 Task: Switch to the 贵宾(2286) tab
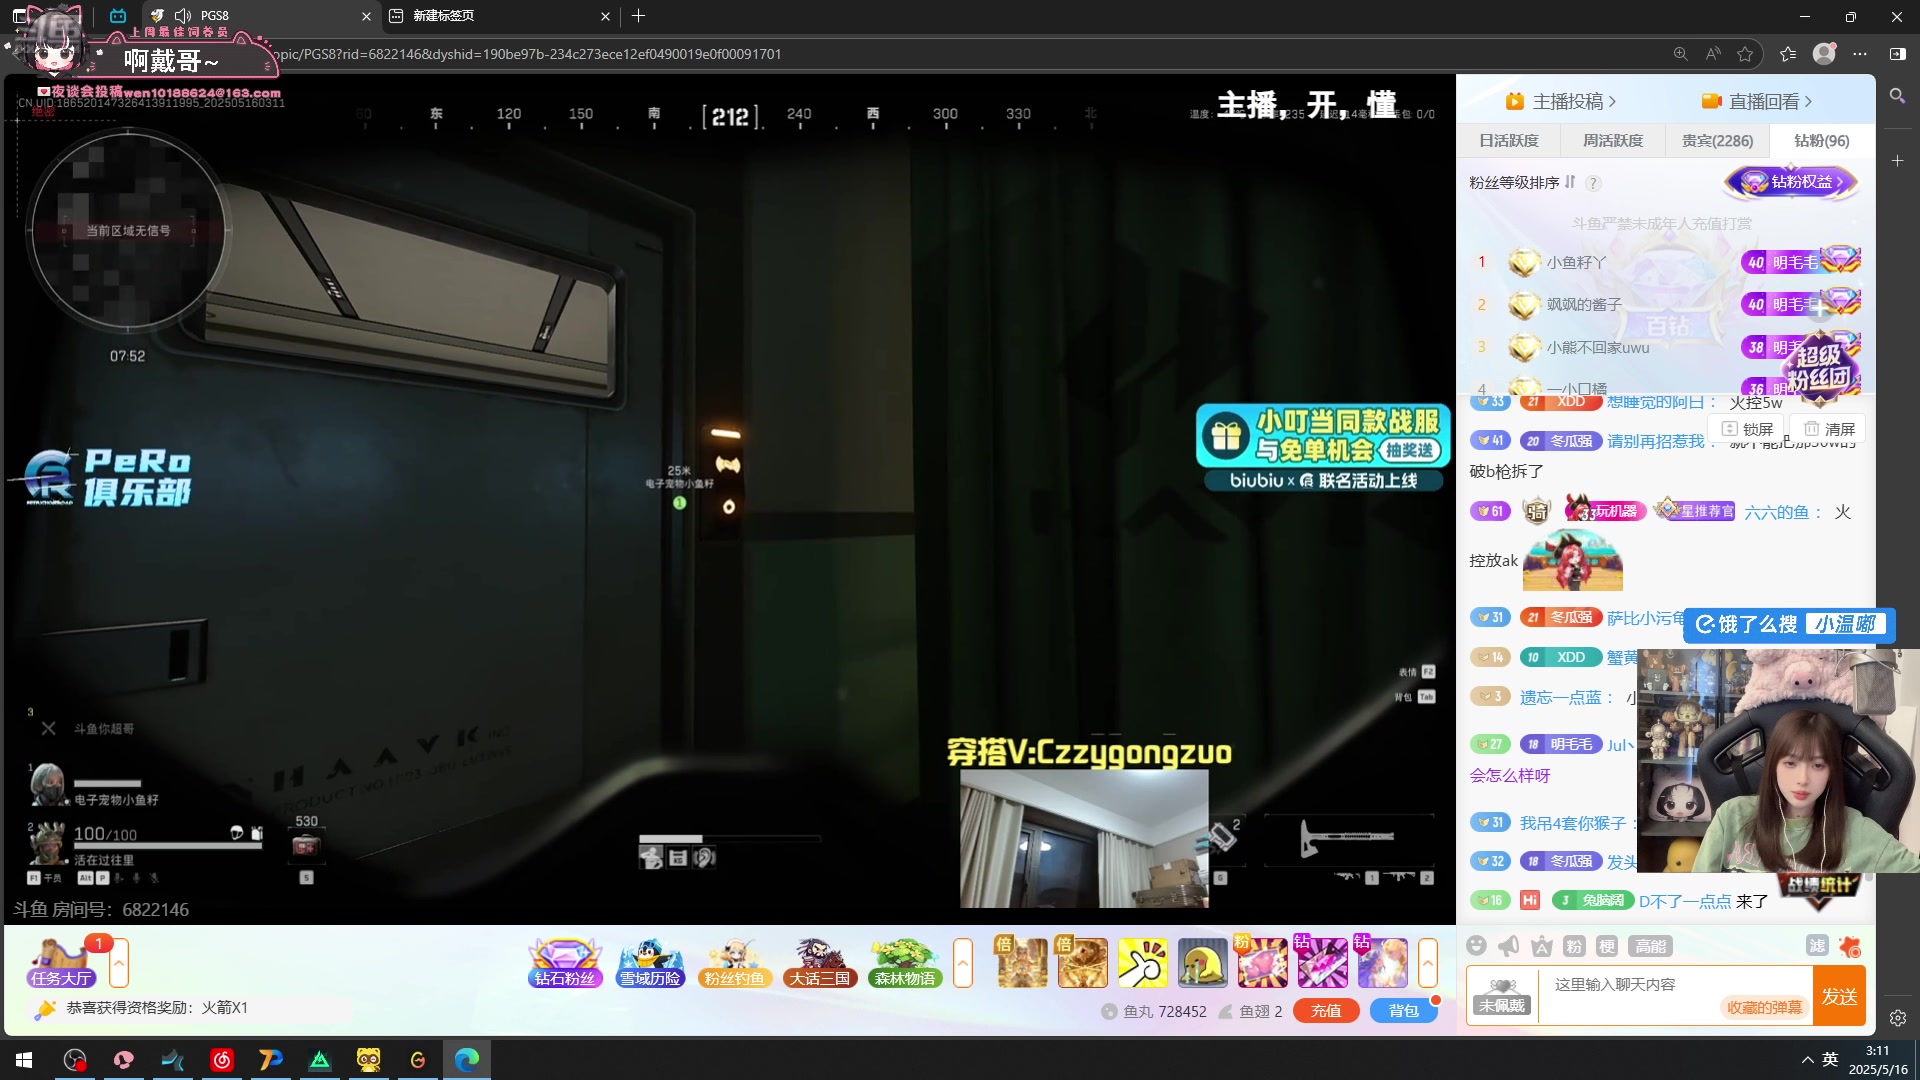1717,141
